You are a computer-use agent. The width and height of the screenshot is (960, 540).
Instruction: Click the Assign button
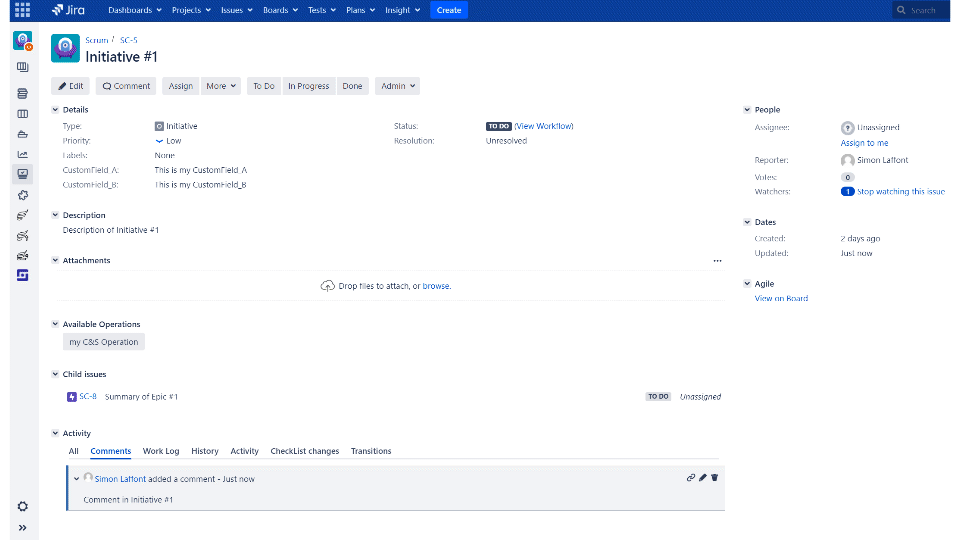[181, 86]
